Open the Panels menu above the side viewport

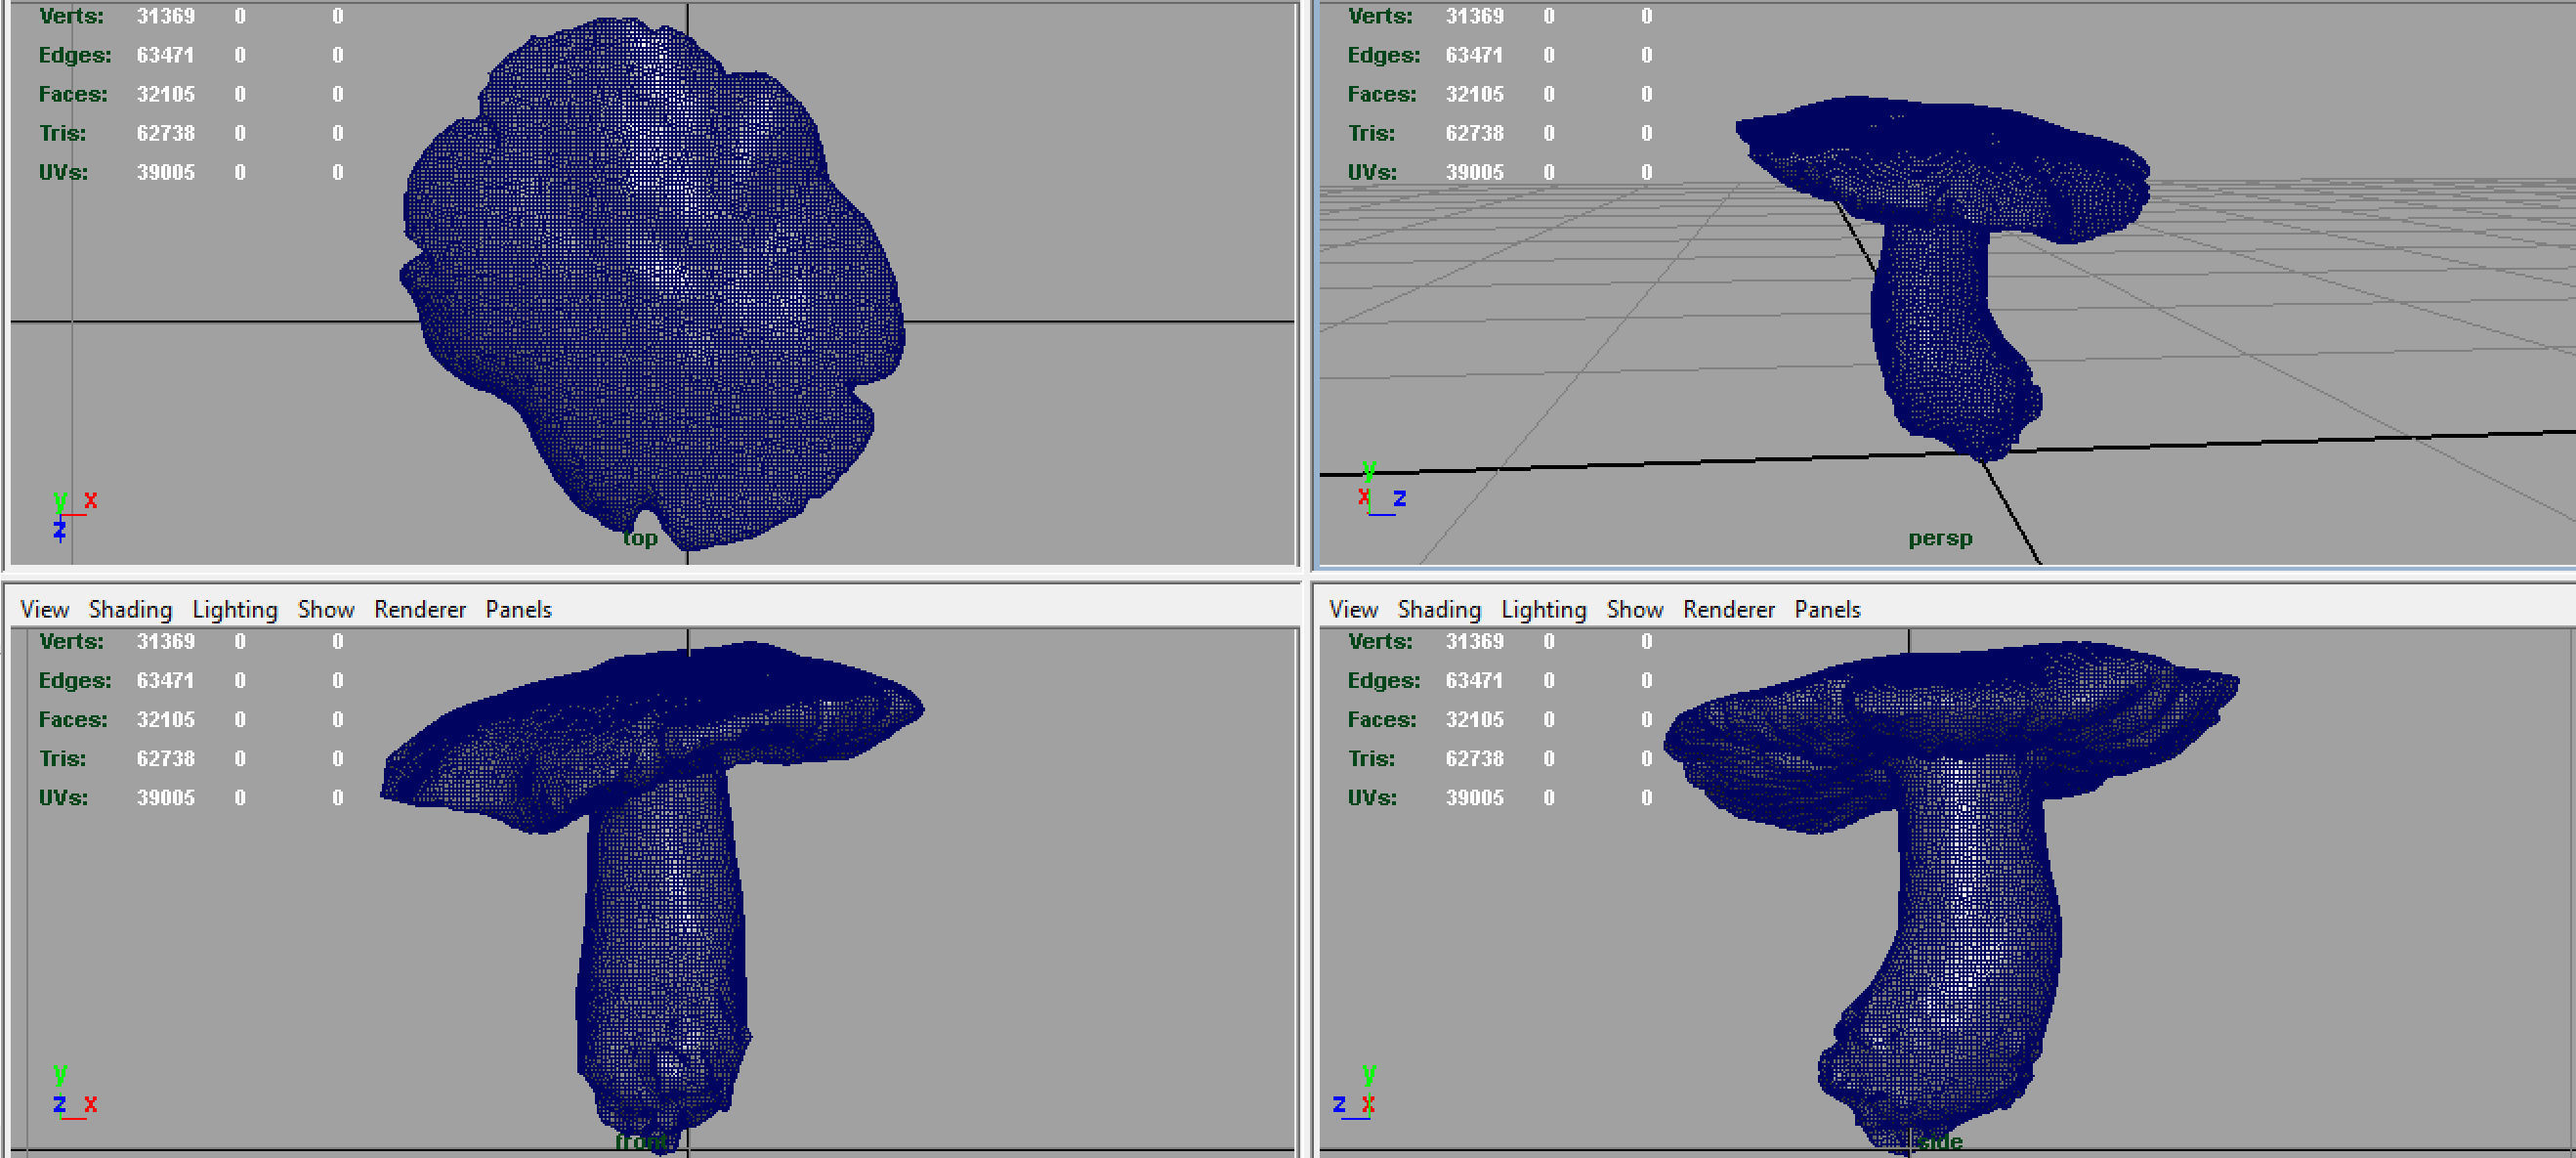point(1827,609)
